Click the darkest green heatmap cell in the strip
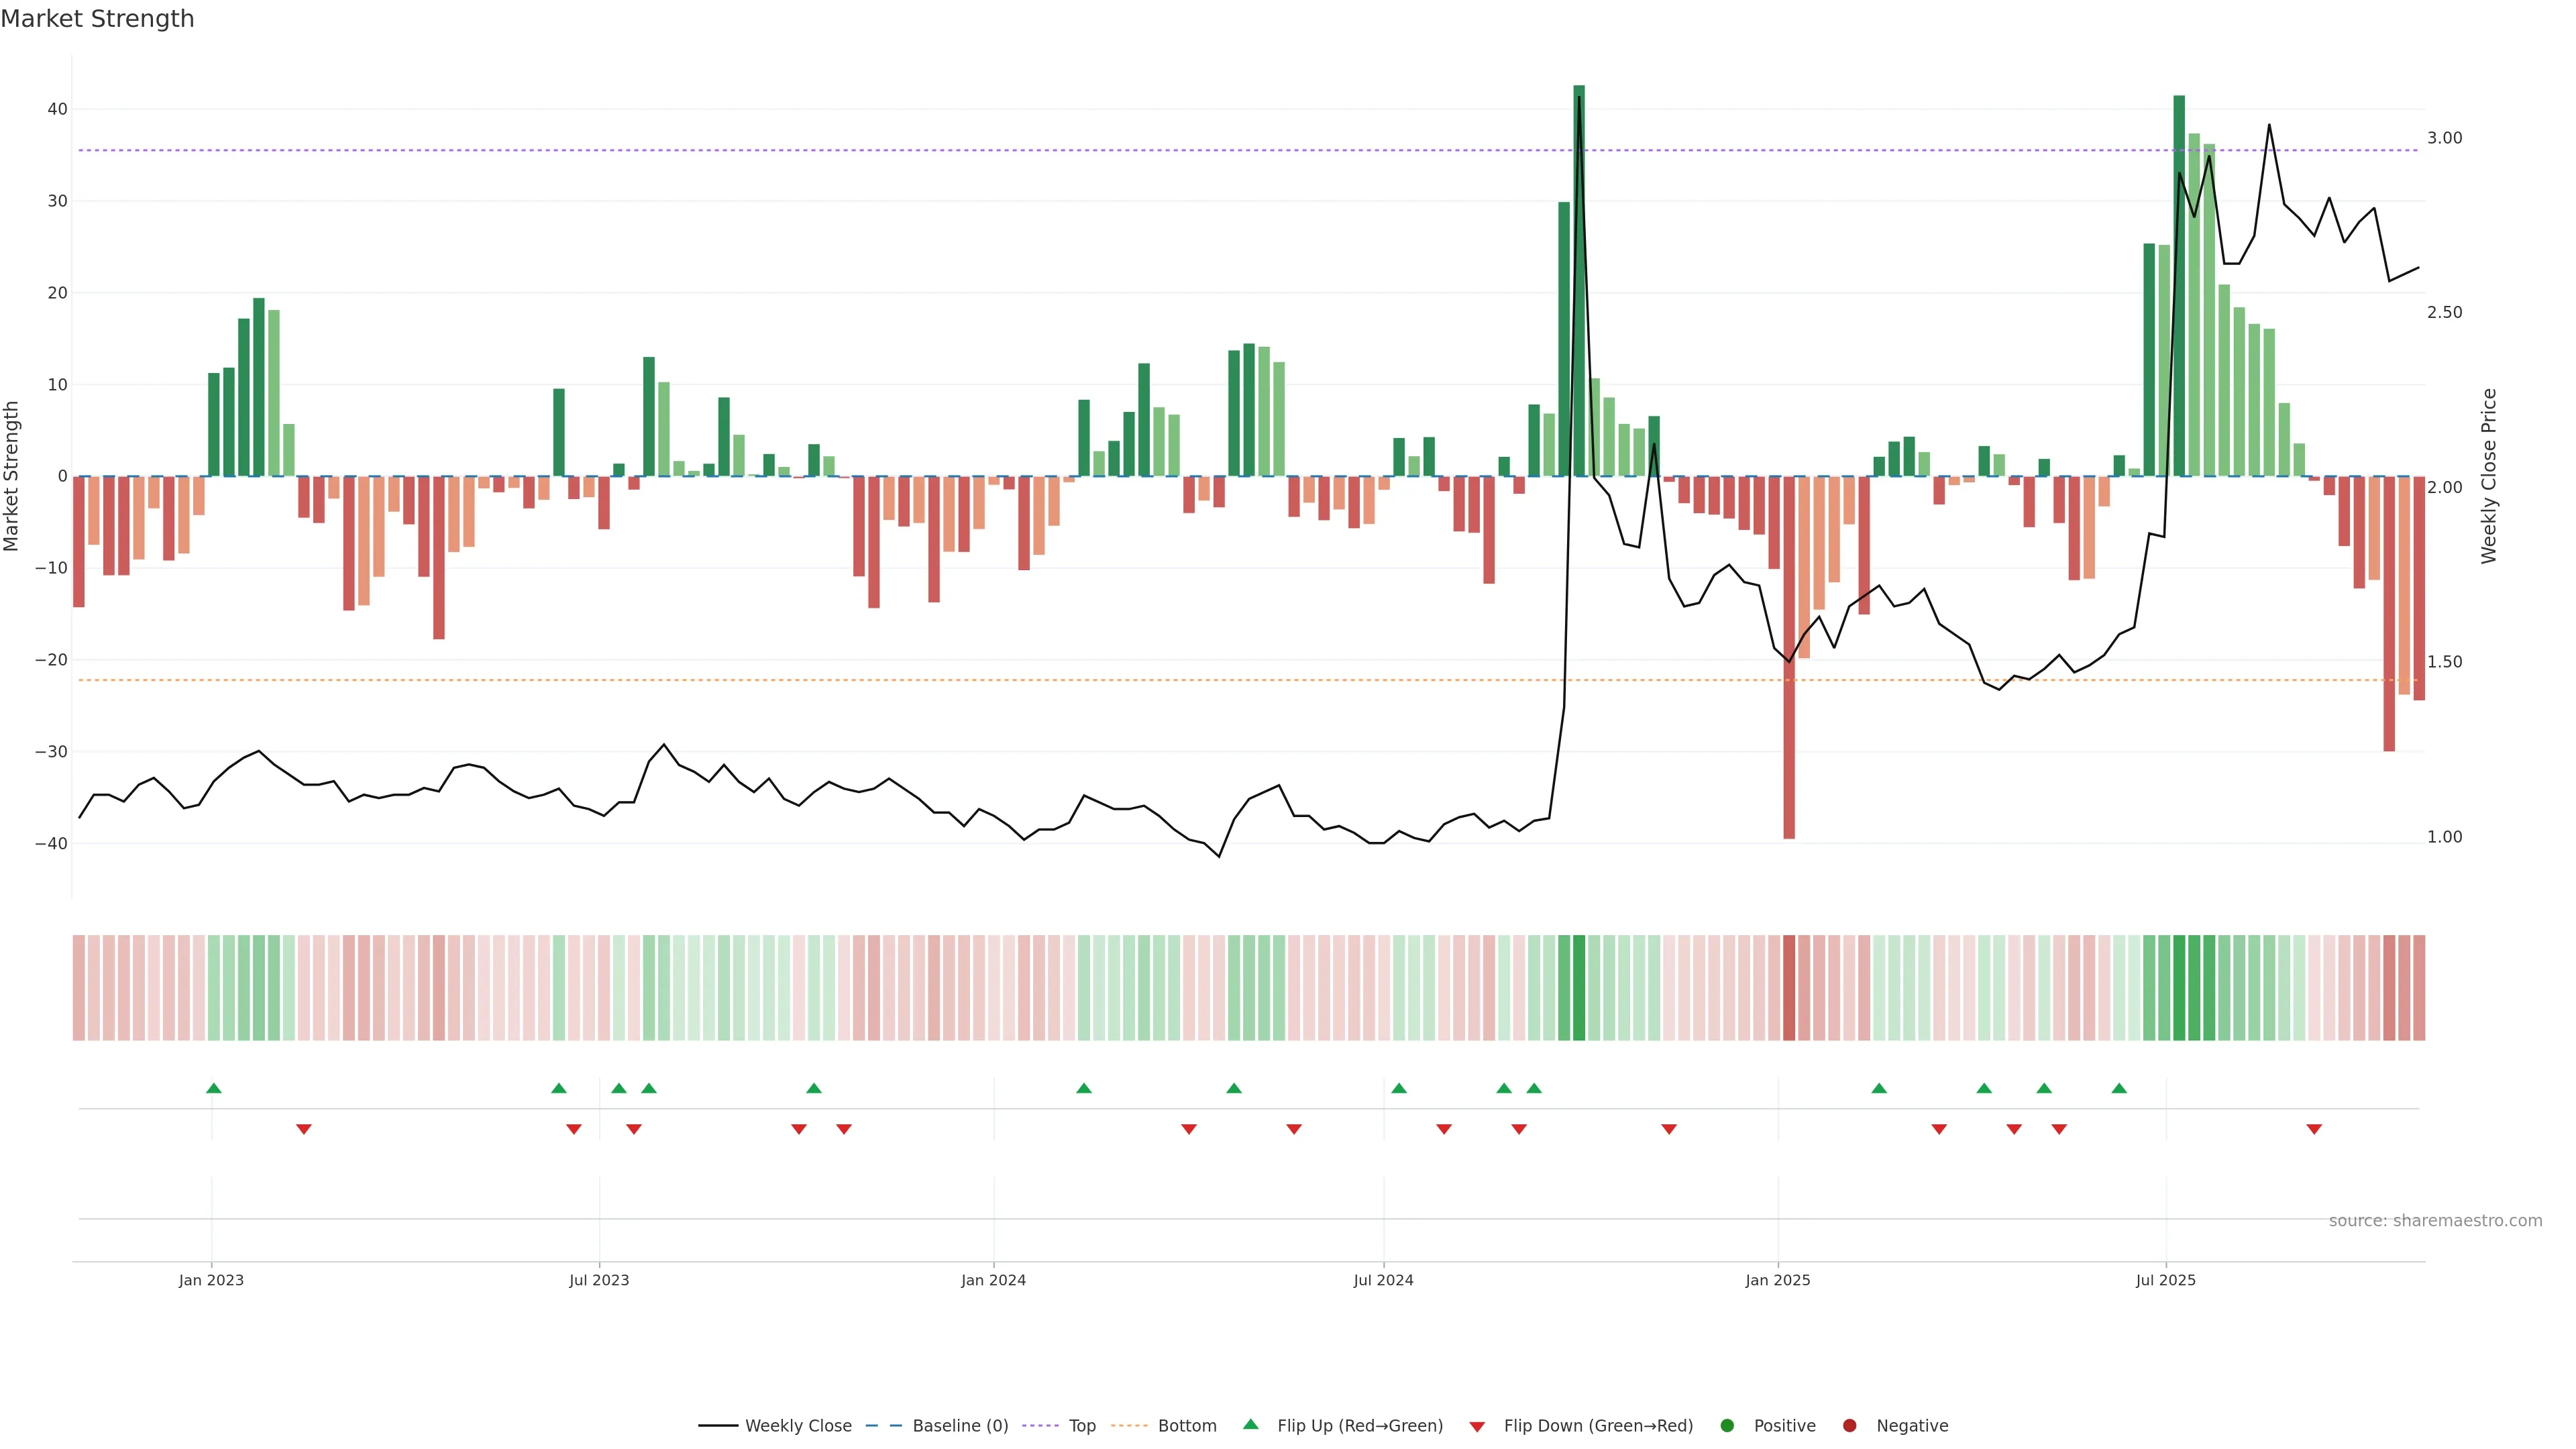 coord(1579,988)
